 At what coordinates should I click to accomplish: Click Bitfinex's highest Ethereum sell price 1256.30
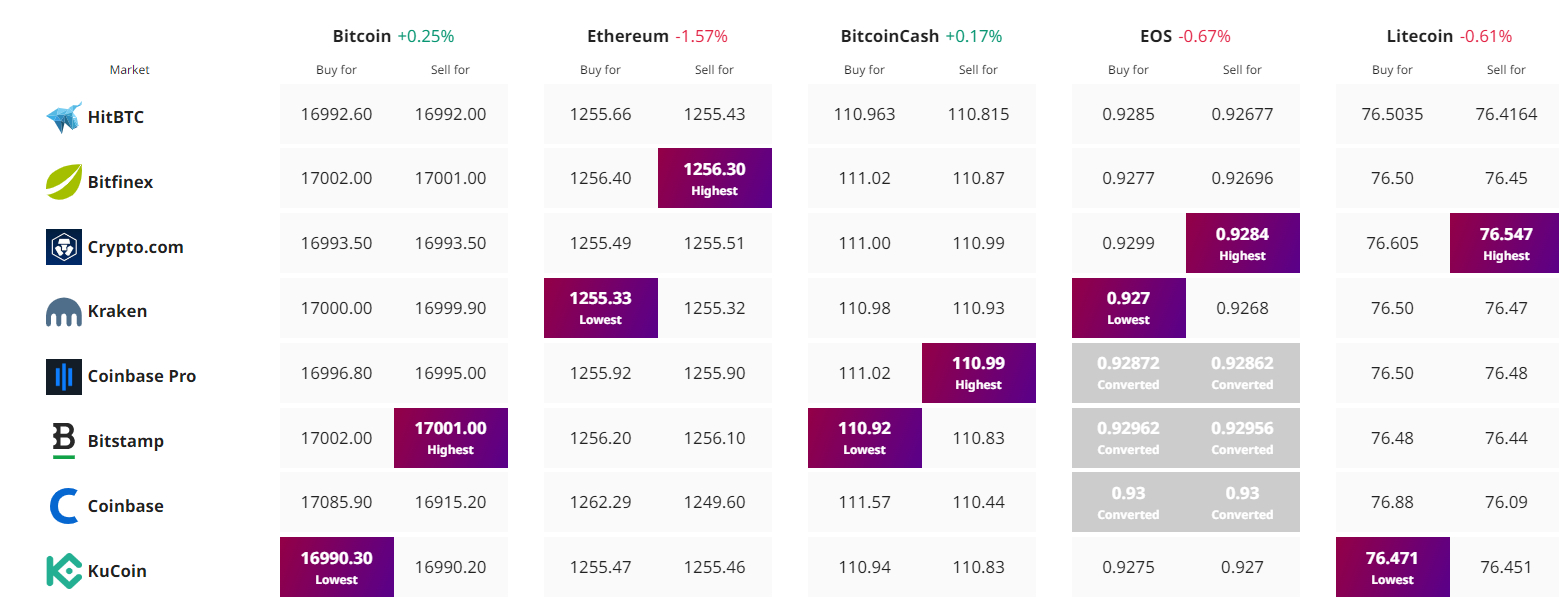tap(714, 178)
